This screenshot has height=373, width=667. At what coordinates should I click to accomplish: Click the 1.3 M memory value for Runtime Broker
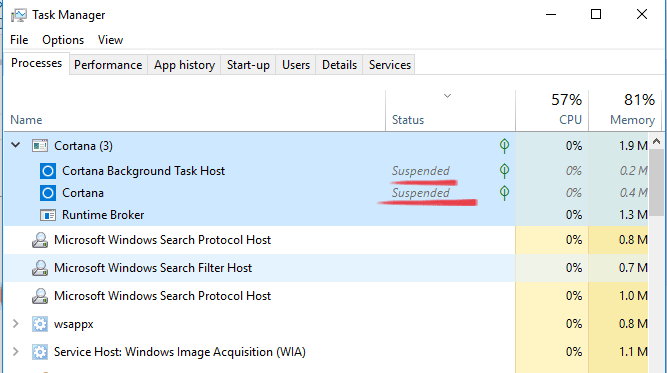click(x=633, y=215)
